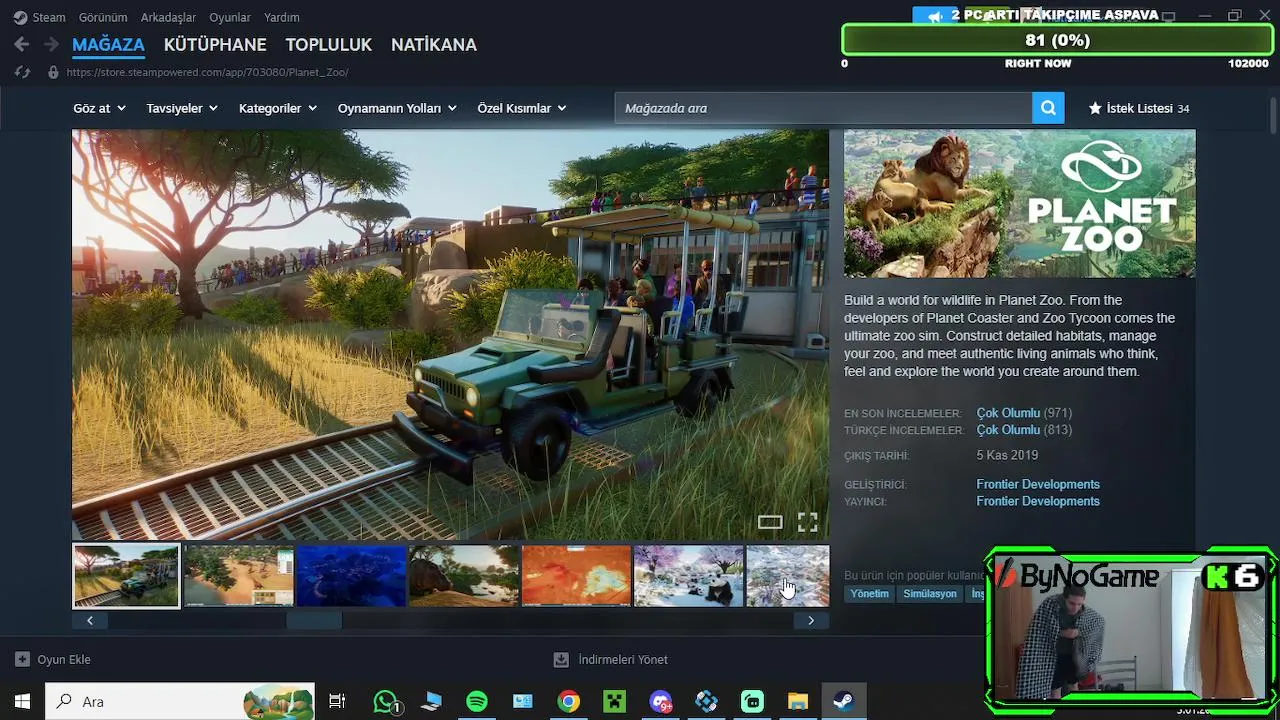Click the Yönetim tag
1280x720 pixels.
pyautogui.click(x=869, y=594)
